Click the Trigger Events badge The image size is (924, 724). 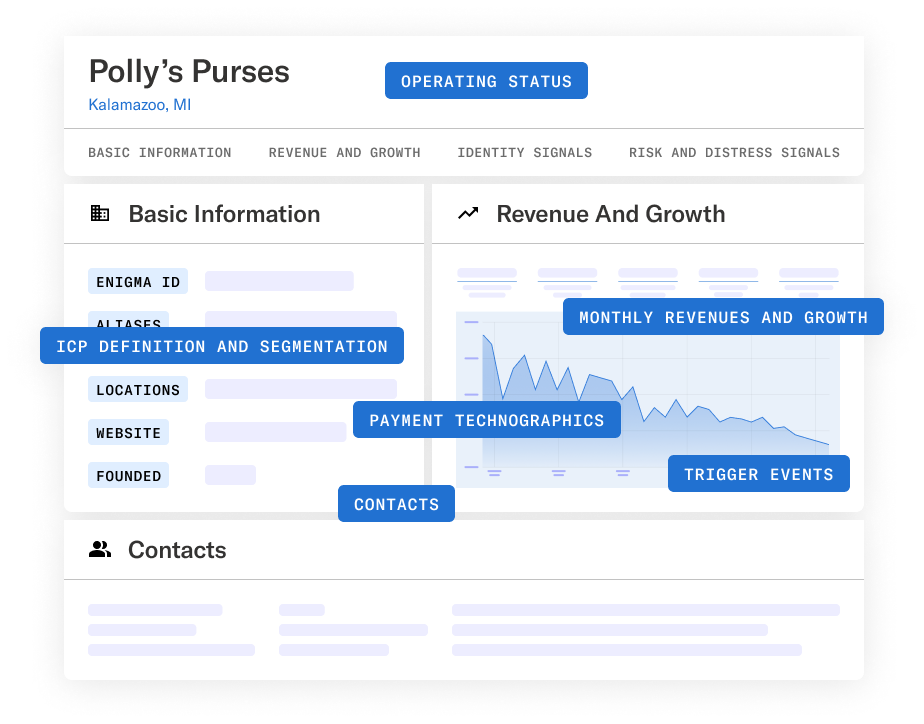point(758,474)
